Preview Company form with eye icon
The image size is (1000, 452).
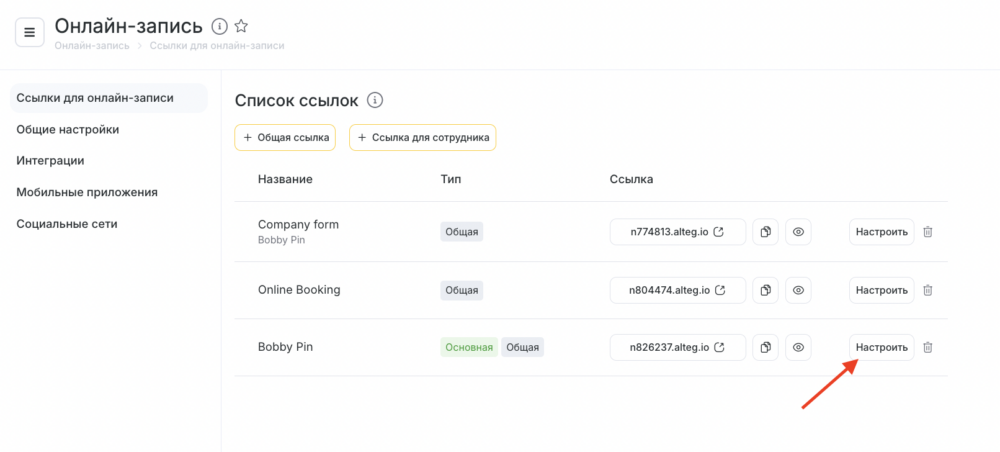pos(798,232)
